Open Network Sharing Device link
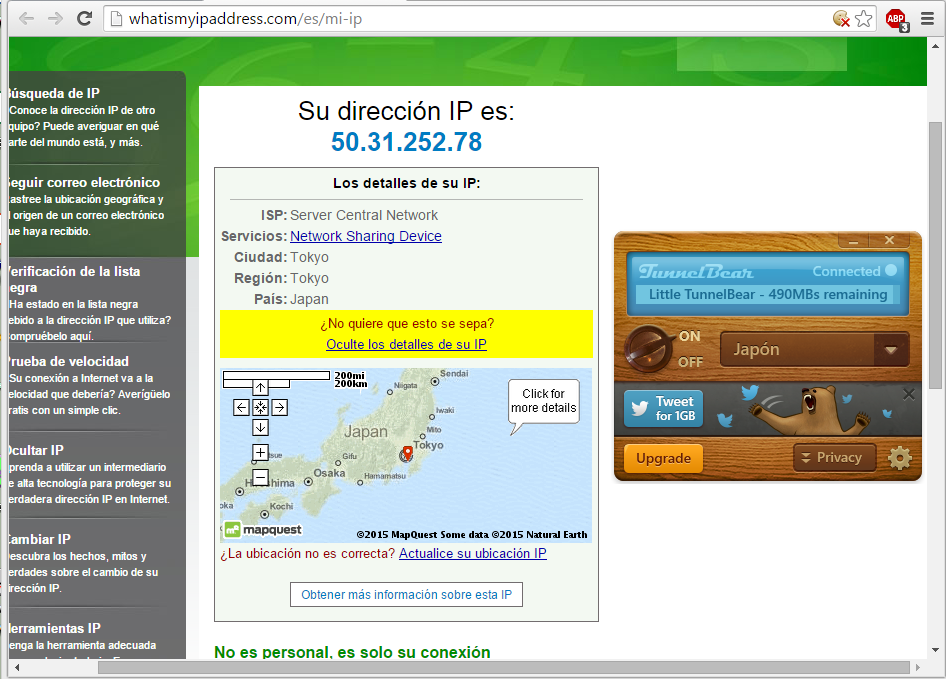This screenshot has height=679, width=946. pyautogui.click(x=366, y=236)
